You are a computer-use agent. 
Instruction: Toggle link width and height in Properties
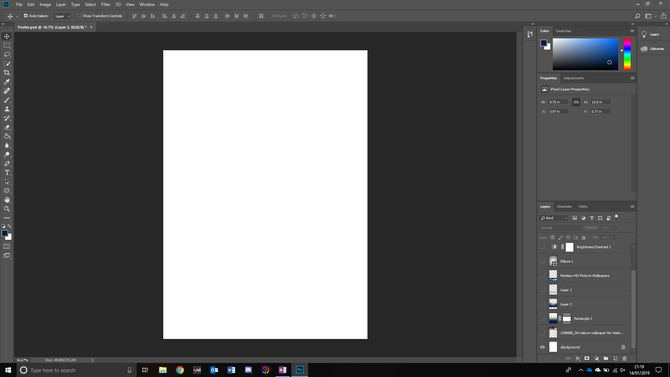pos(576,102)
